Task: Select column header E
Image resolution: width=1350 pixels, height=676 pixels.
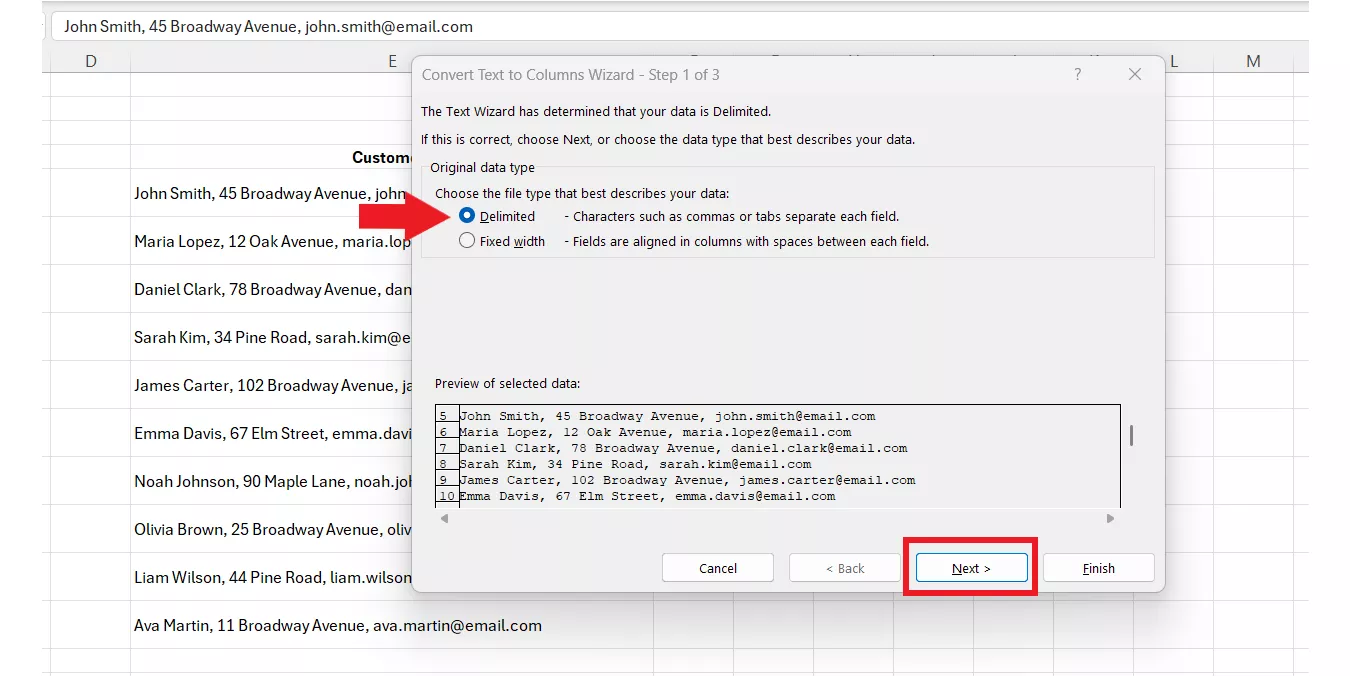Action: [392, 60]
